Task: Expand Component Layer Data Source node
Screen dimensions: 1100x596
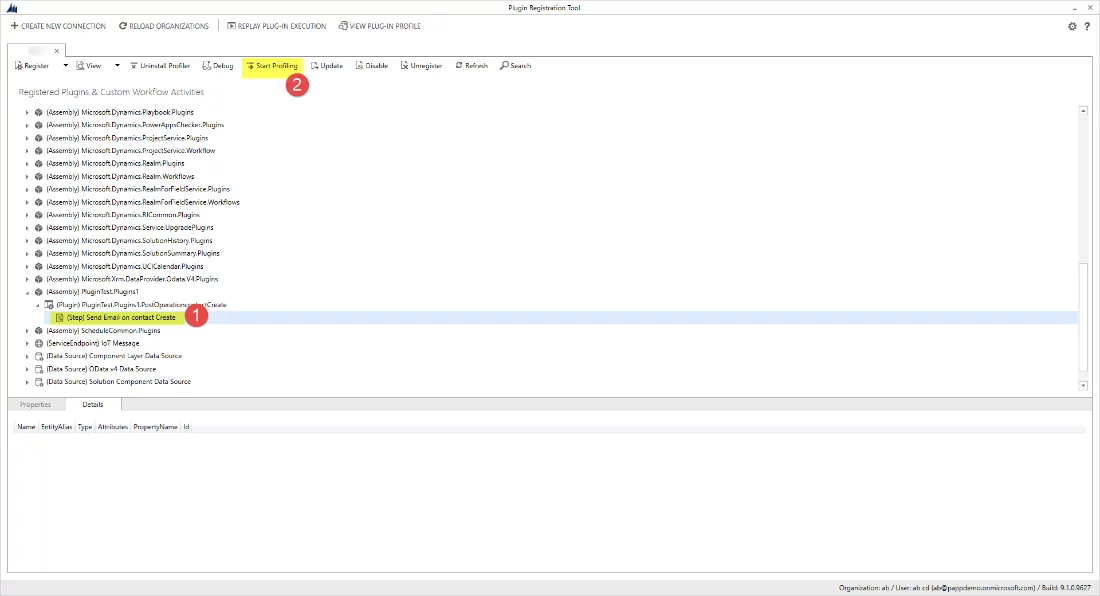Action: tap(27, 356)
